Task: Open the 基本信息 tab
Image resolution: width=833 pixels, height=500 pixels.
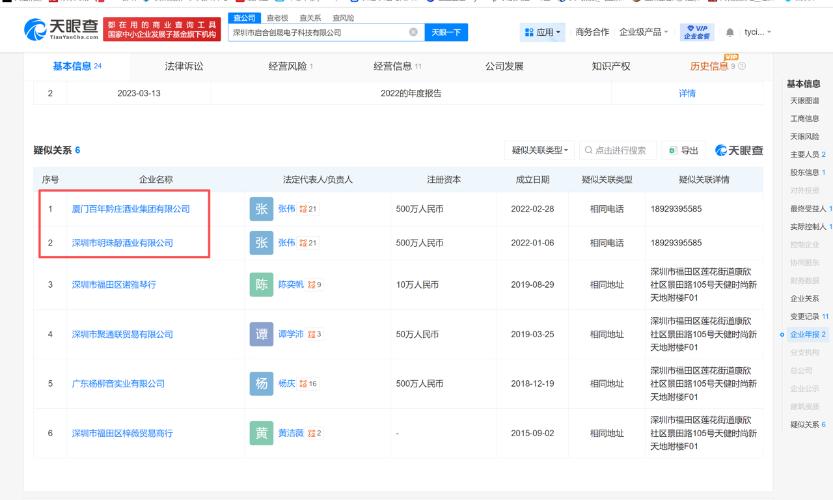Action: tap(77, 66)
